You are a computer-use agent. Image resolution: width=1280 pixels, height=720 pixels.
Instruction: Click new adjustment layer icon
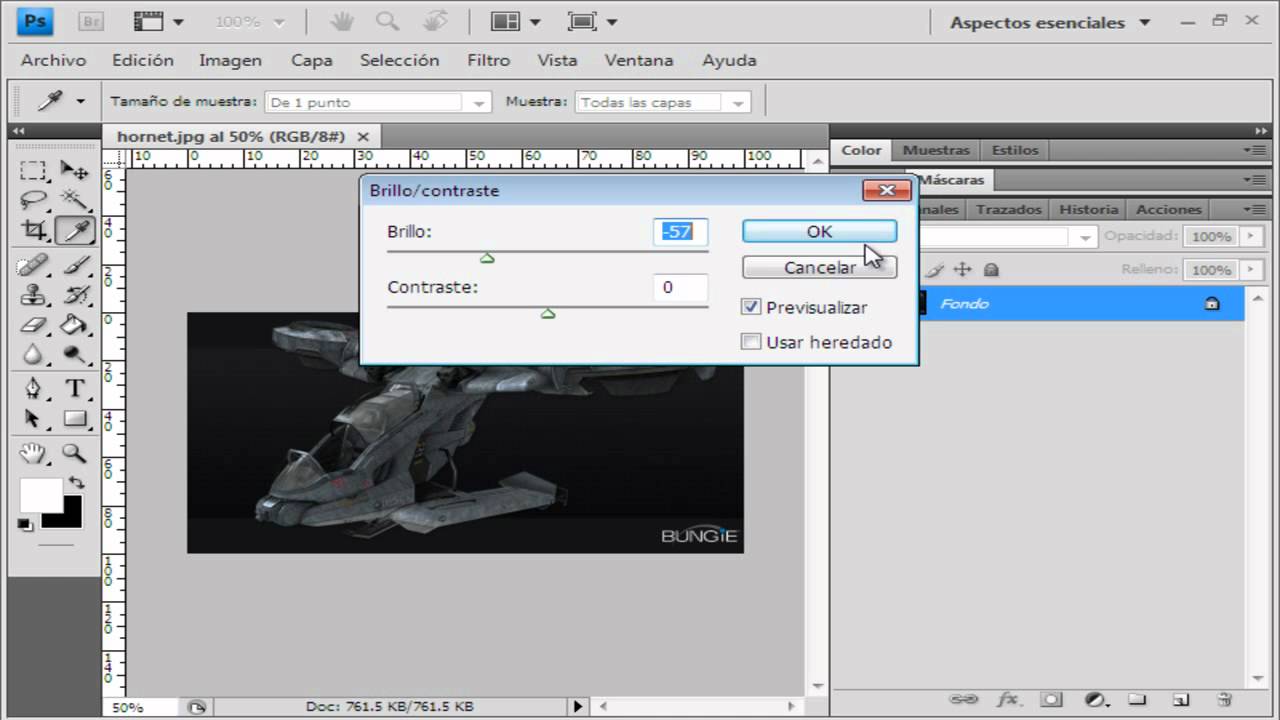1095,699
